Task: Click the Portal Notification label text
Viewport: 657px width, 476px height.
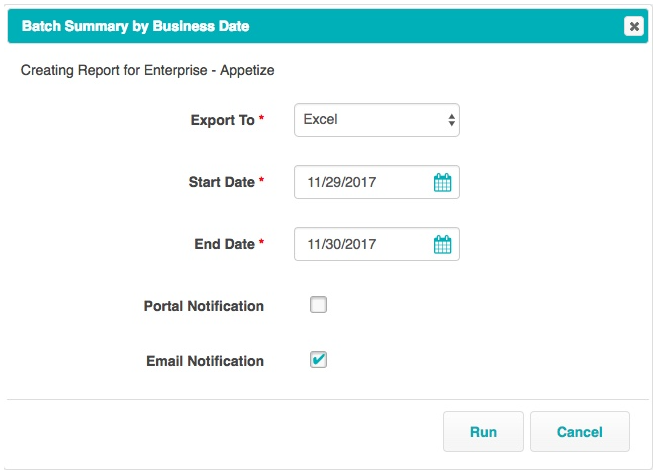Action: pyautogui.click(x=204, y=306)
